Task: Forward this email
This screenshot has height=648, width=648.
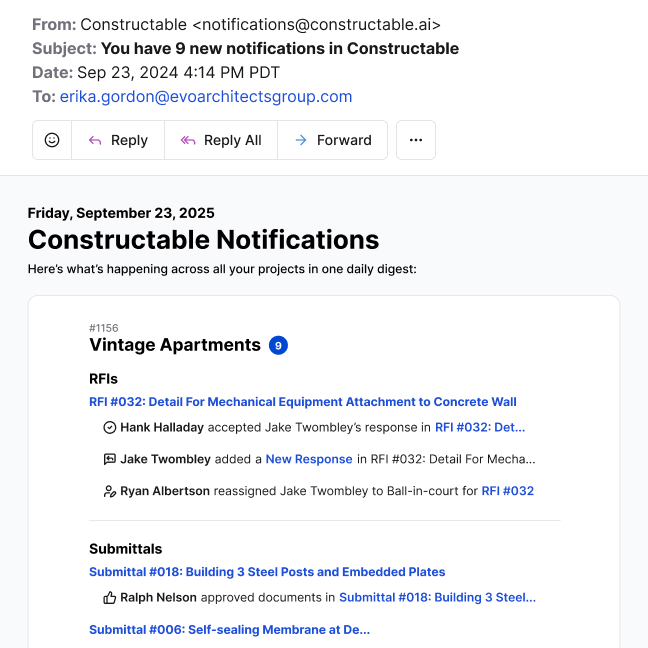Action: pos(332,140)
